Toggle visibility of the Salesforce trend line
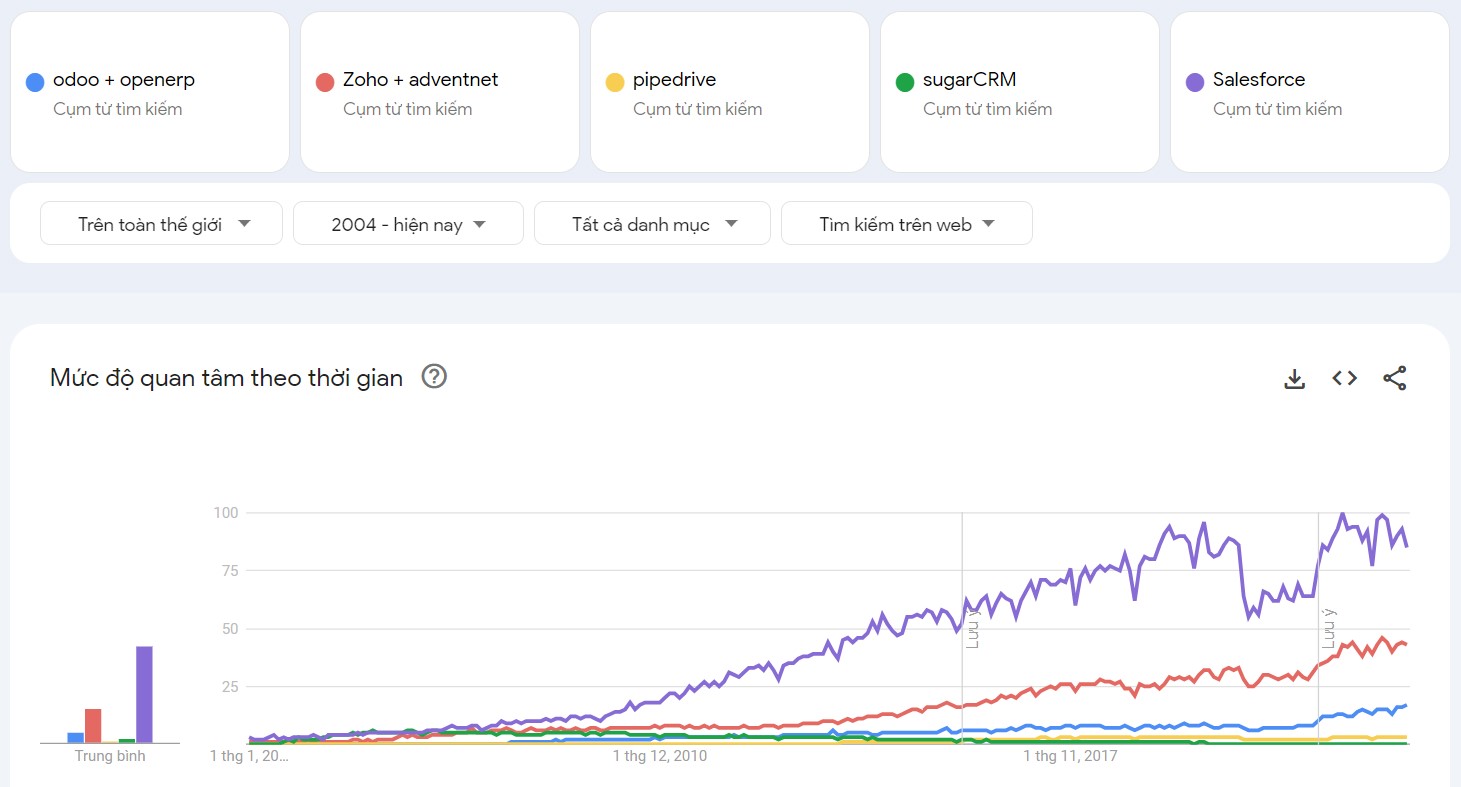 pos(1196,80)
